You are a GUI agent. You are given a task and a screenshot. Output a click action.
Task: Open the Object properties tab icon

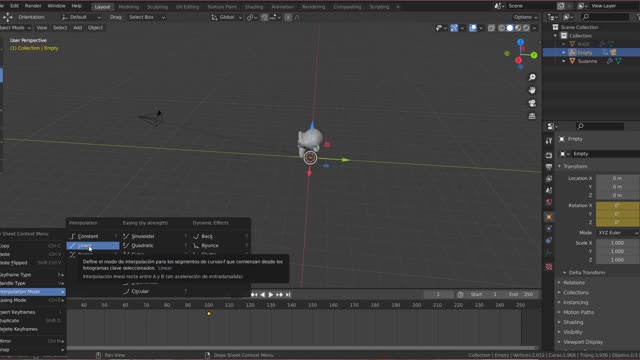click(549, 217)
